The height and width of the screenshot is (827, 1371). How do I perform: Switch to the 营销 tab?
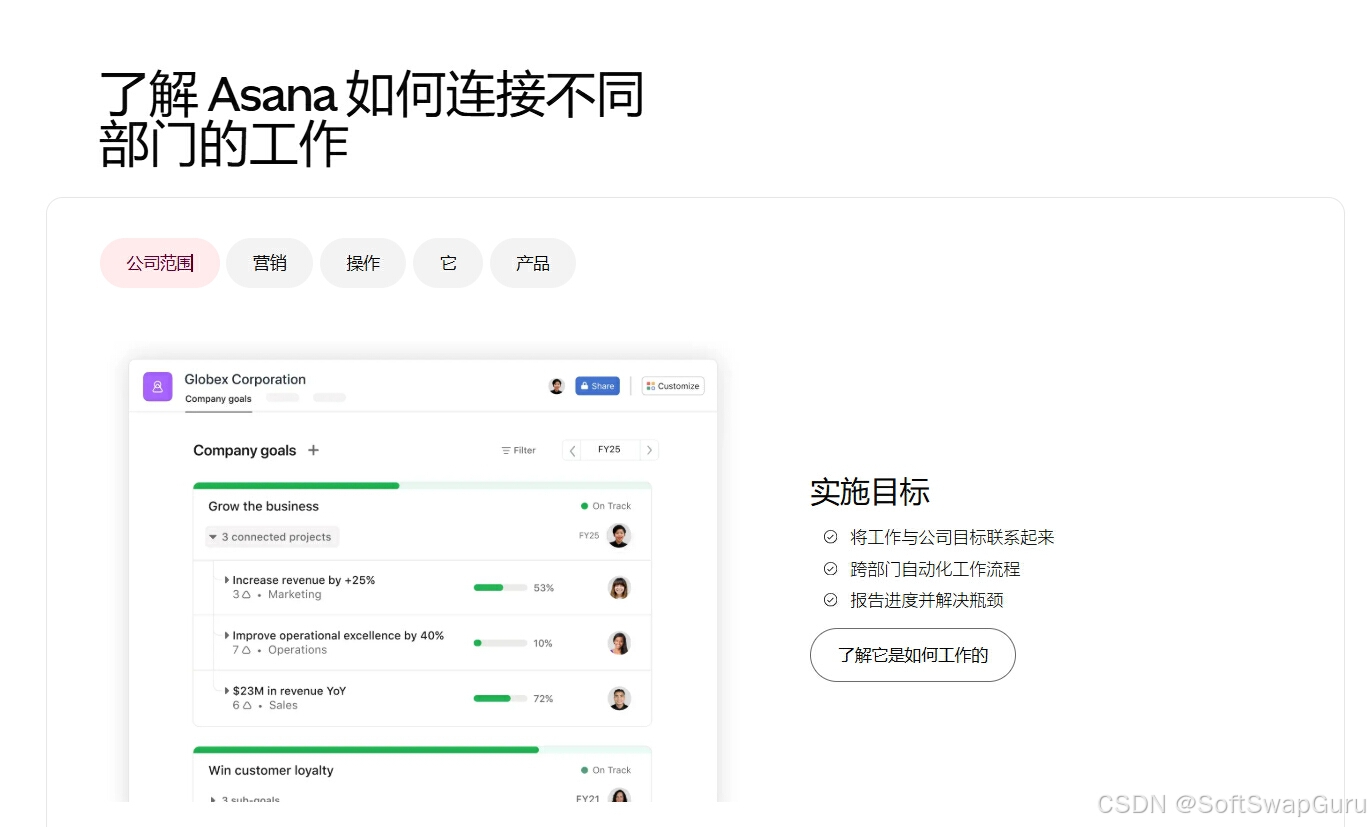[x=269, y=263]
